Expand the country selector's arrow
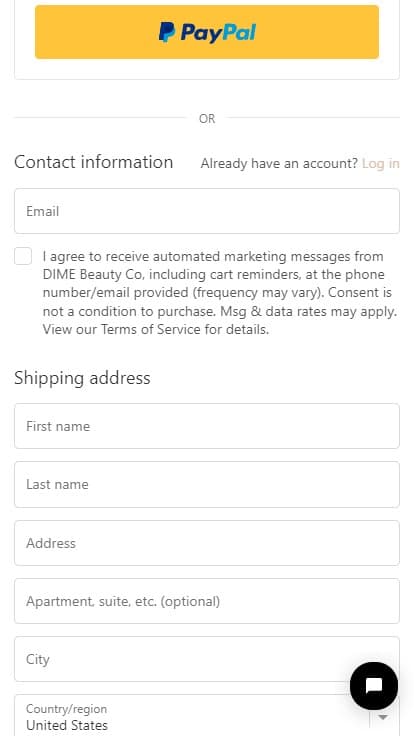This screenshot has width=414, height=736. pyautogui.click(x=383, y=717)
